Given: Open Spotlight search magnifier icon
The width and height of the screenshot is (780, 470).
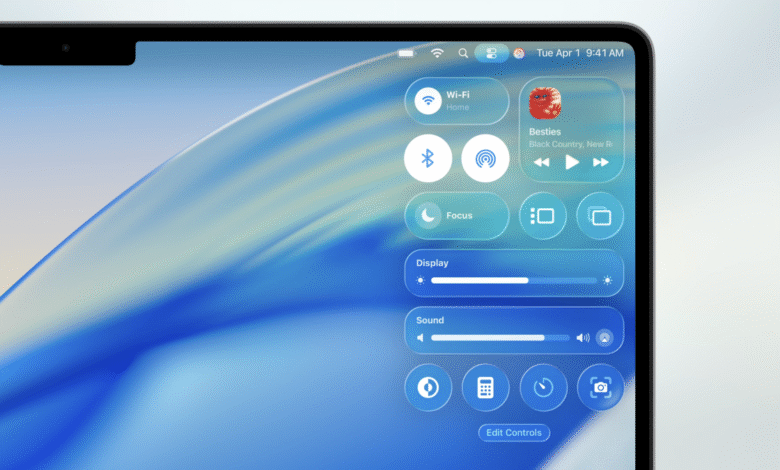Looking at the screenshot, I should [x=463, y=53].
